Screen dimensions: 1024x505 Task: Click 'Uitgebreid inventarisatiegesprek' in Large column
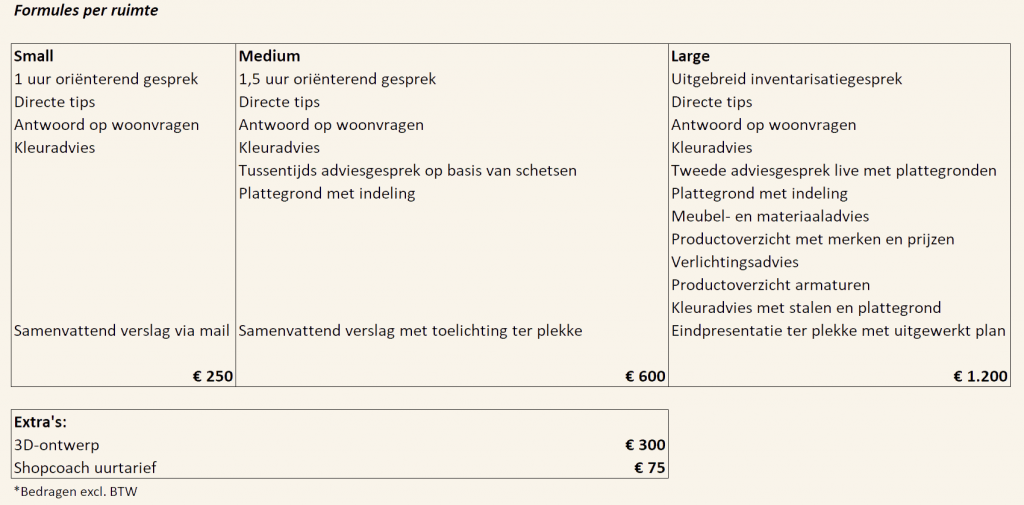click(786, 79)
